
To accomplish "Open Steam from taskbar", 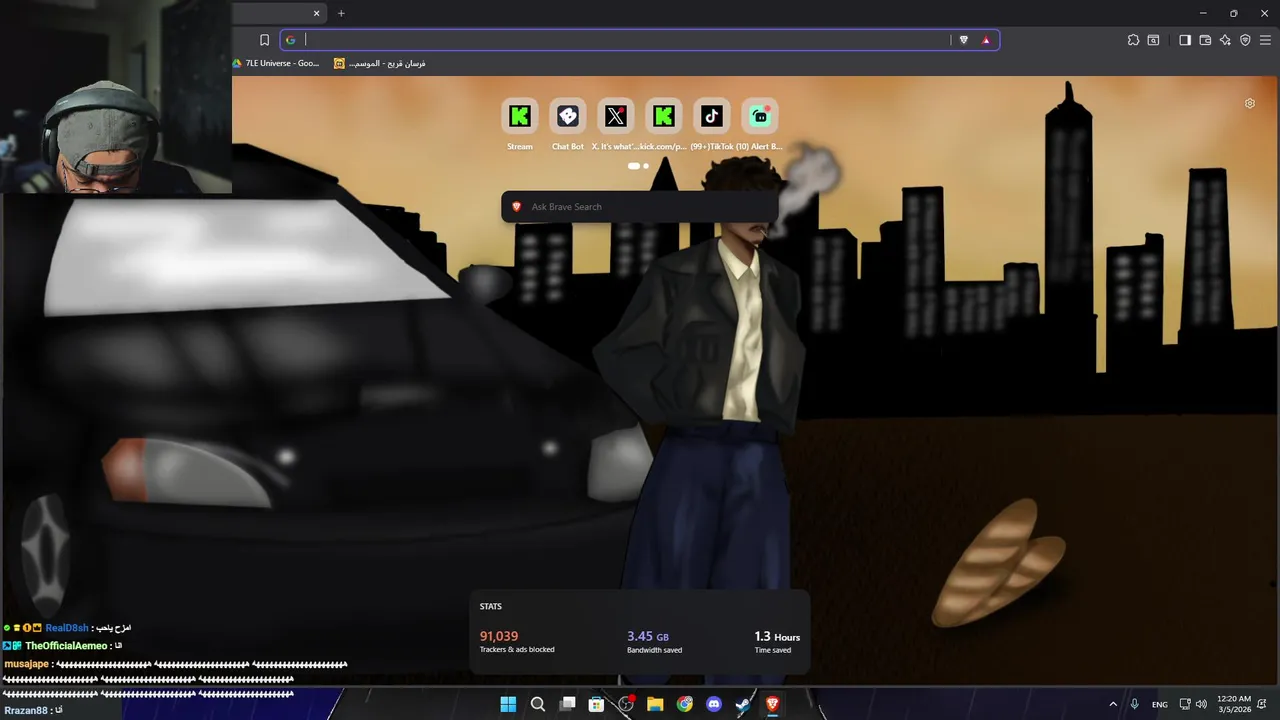I will click(x=743, y=704).
